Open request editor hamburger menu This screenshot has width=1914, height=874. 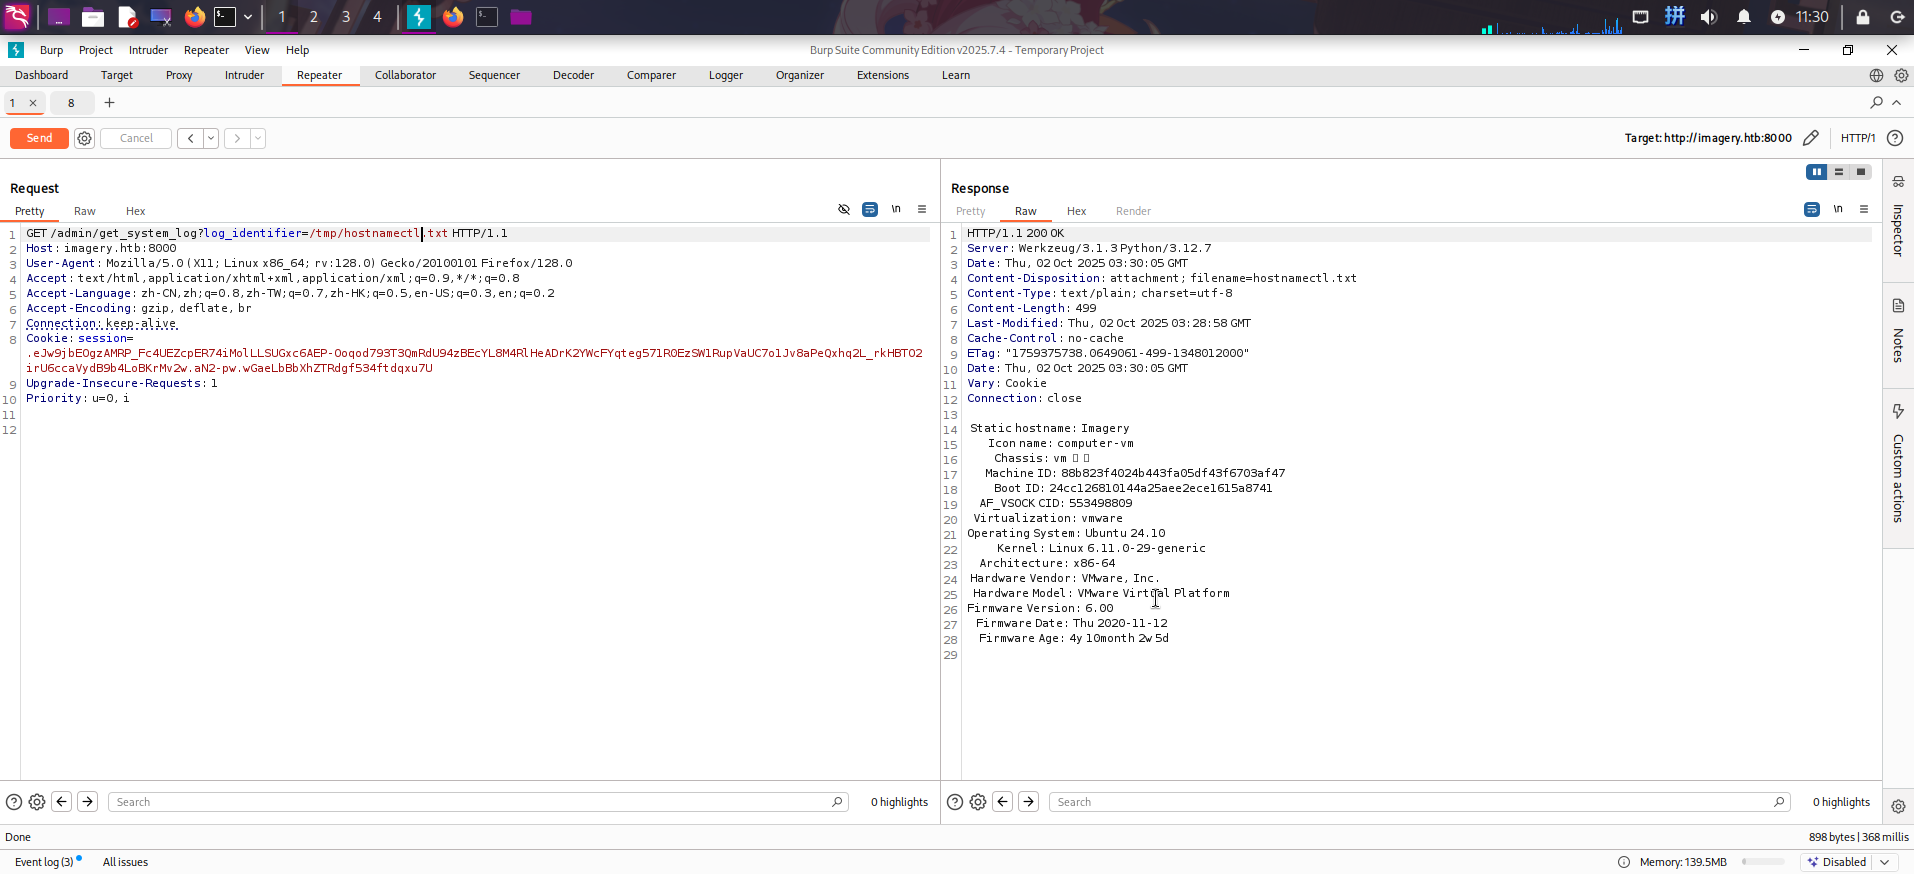click(922, 209)
